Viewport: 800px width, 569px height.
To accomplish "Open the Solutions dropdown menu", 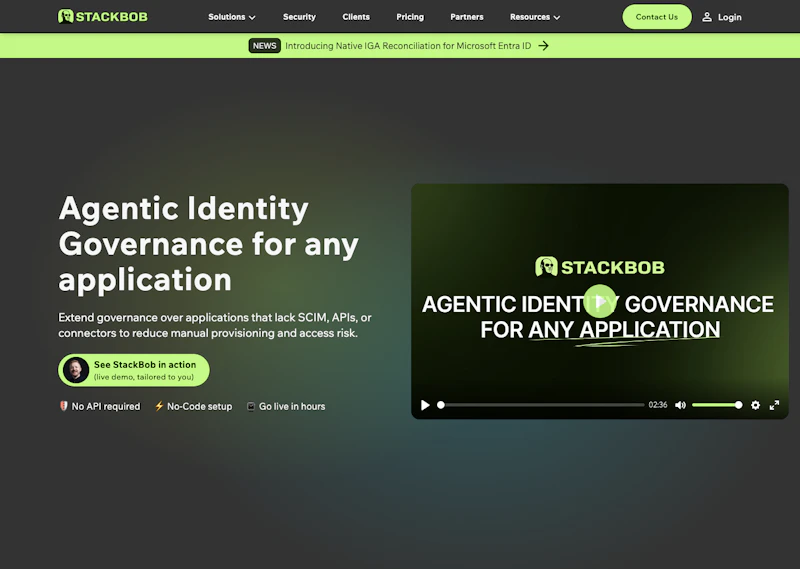I will coord(232,17).
